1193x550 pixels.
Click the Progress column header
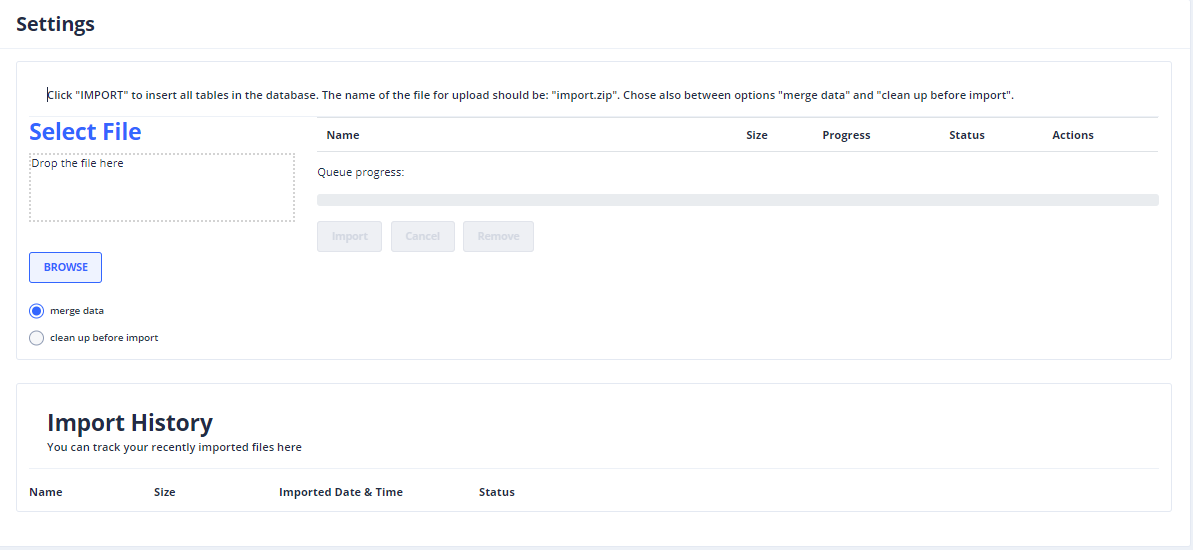coord(846,135)
